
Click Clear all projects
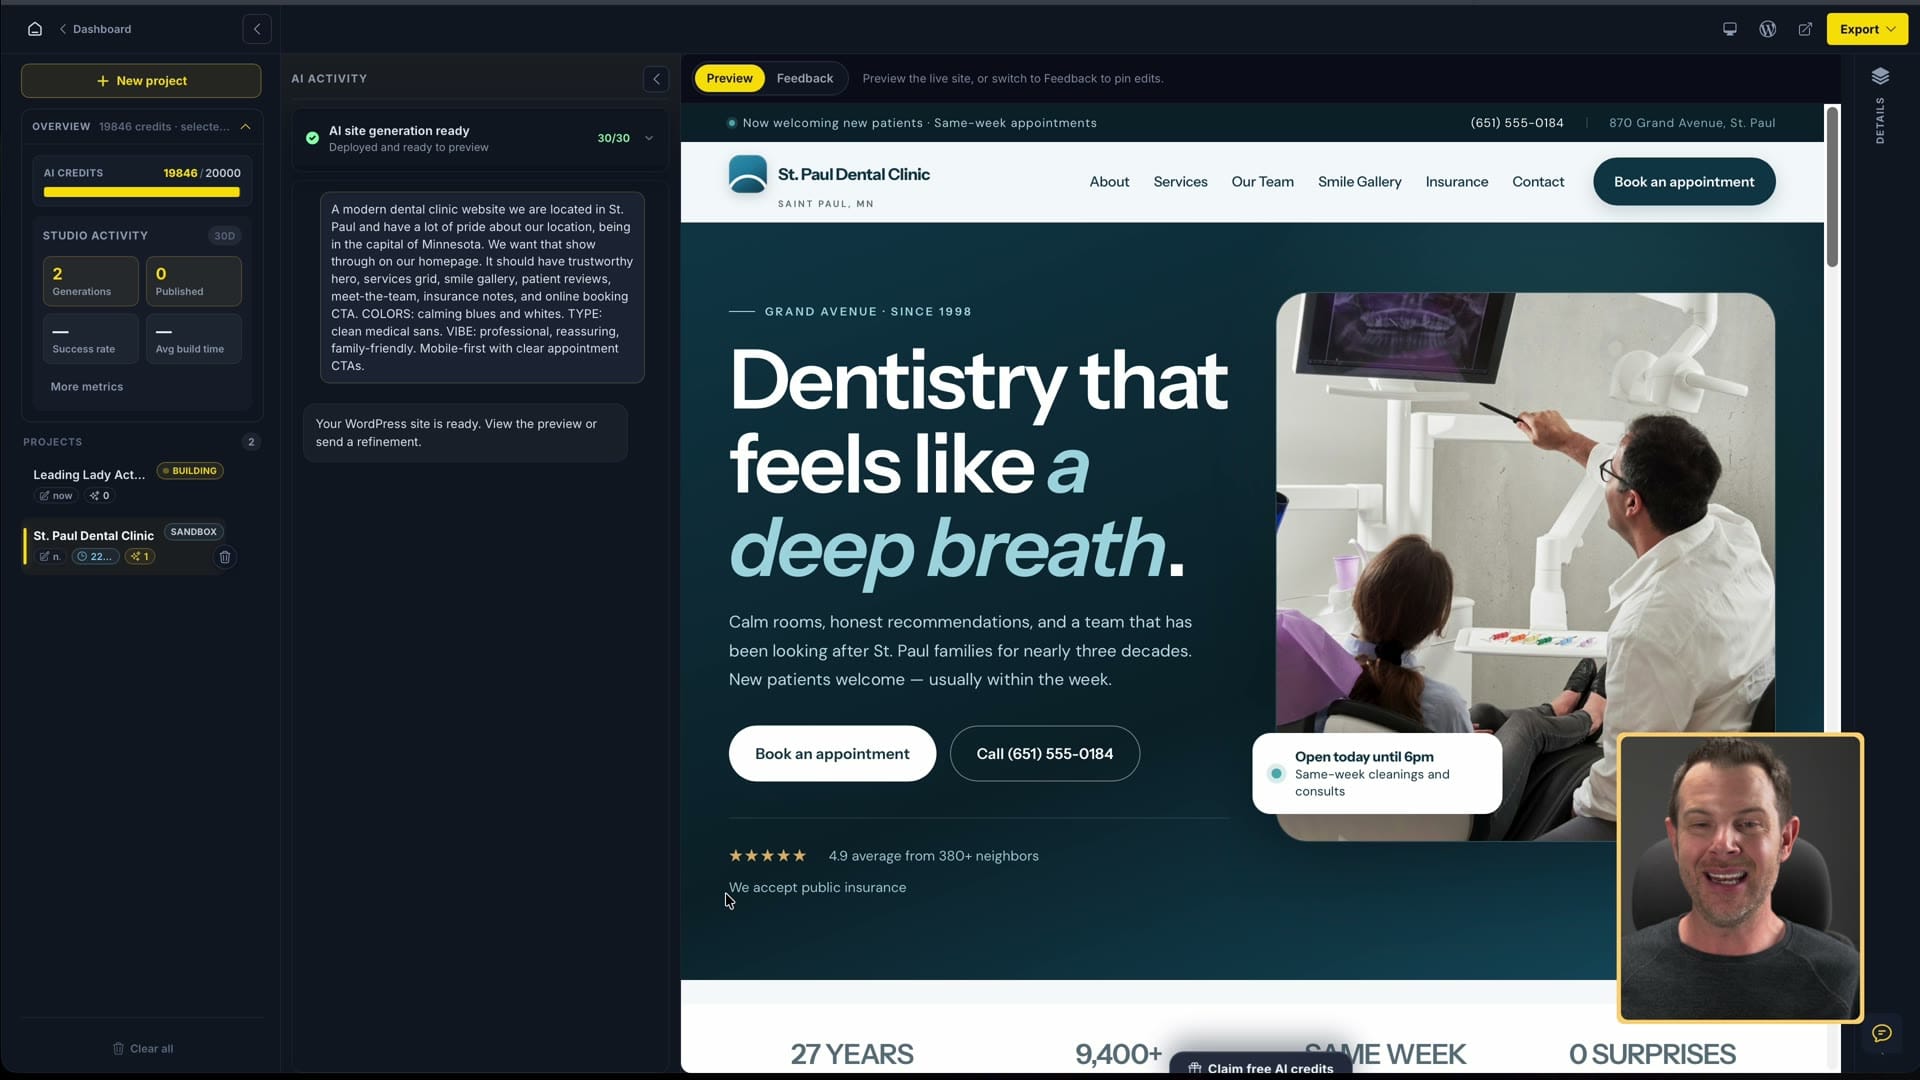[143, 1049]
